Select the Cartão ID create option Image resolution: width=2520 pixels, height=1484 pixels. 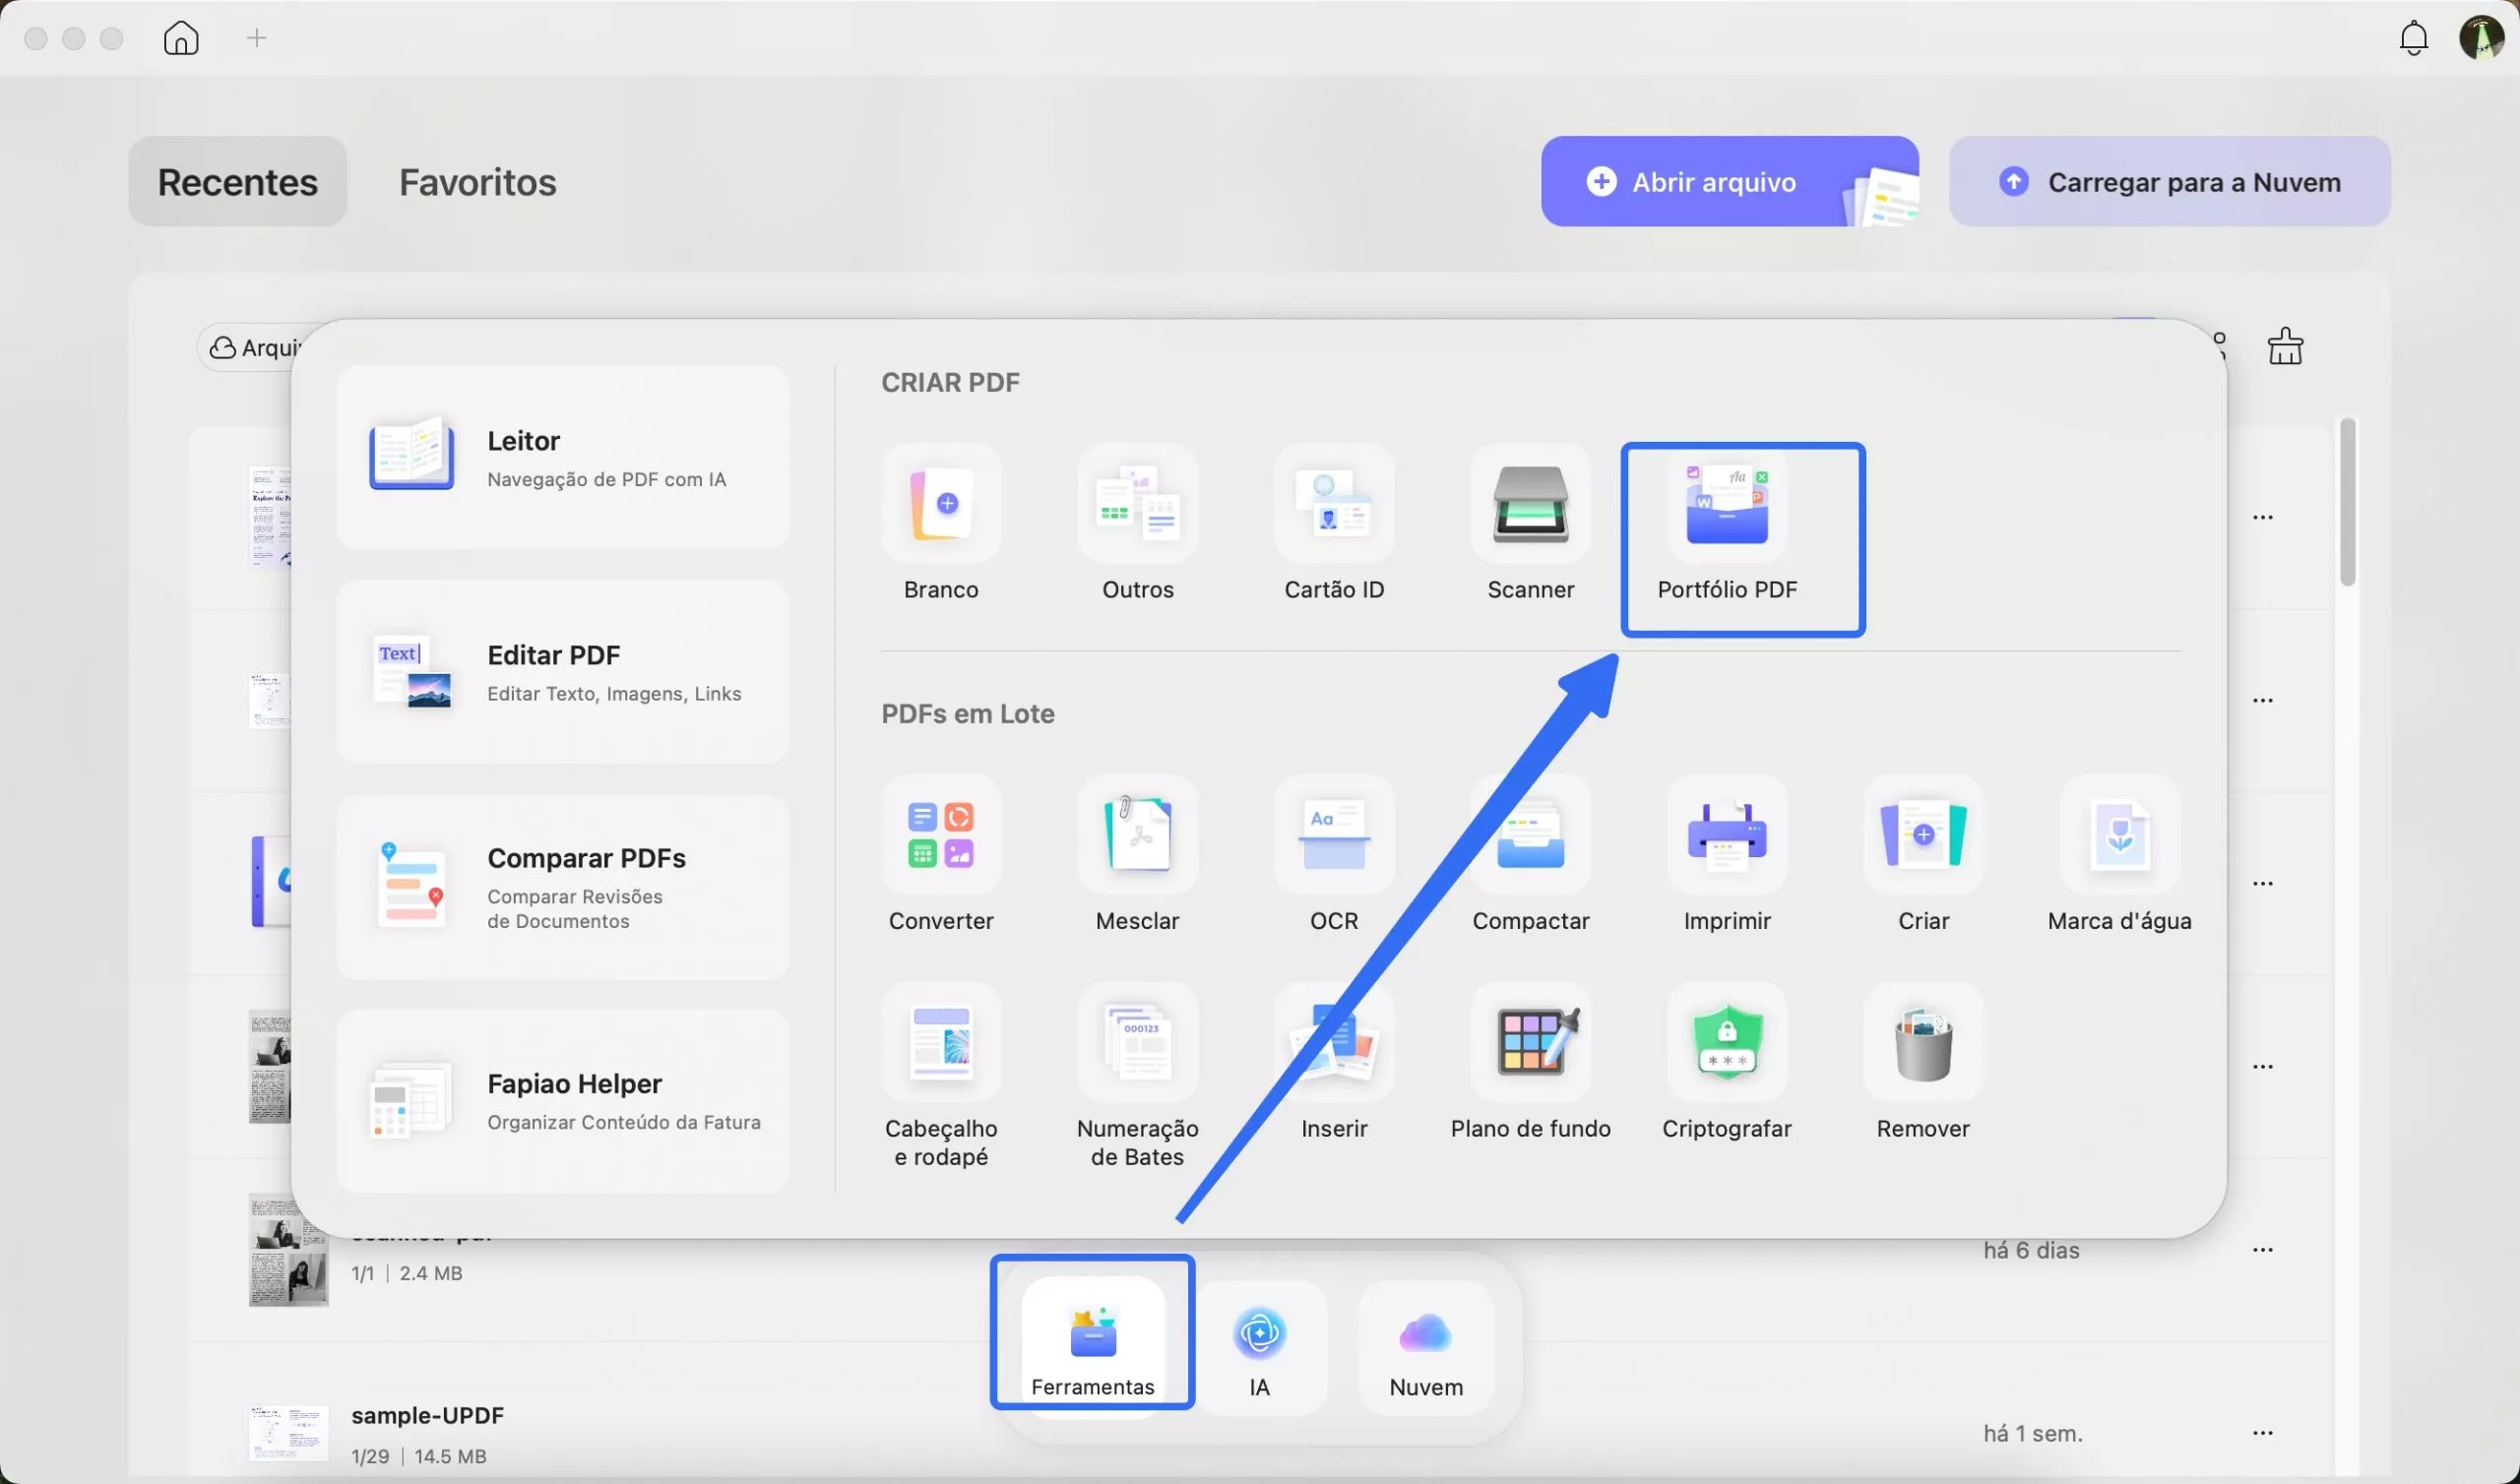(x=1333, y=505)
